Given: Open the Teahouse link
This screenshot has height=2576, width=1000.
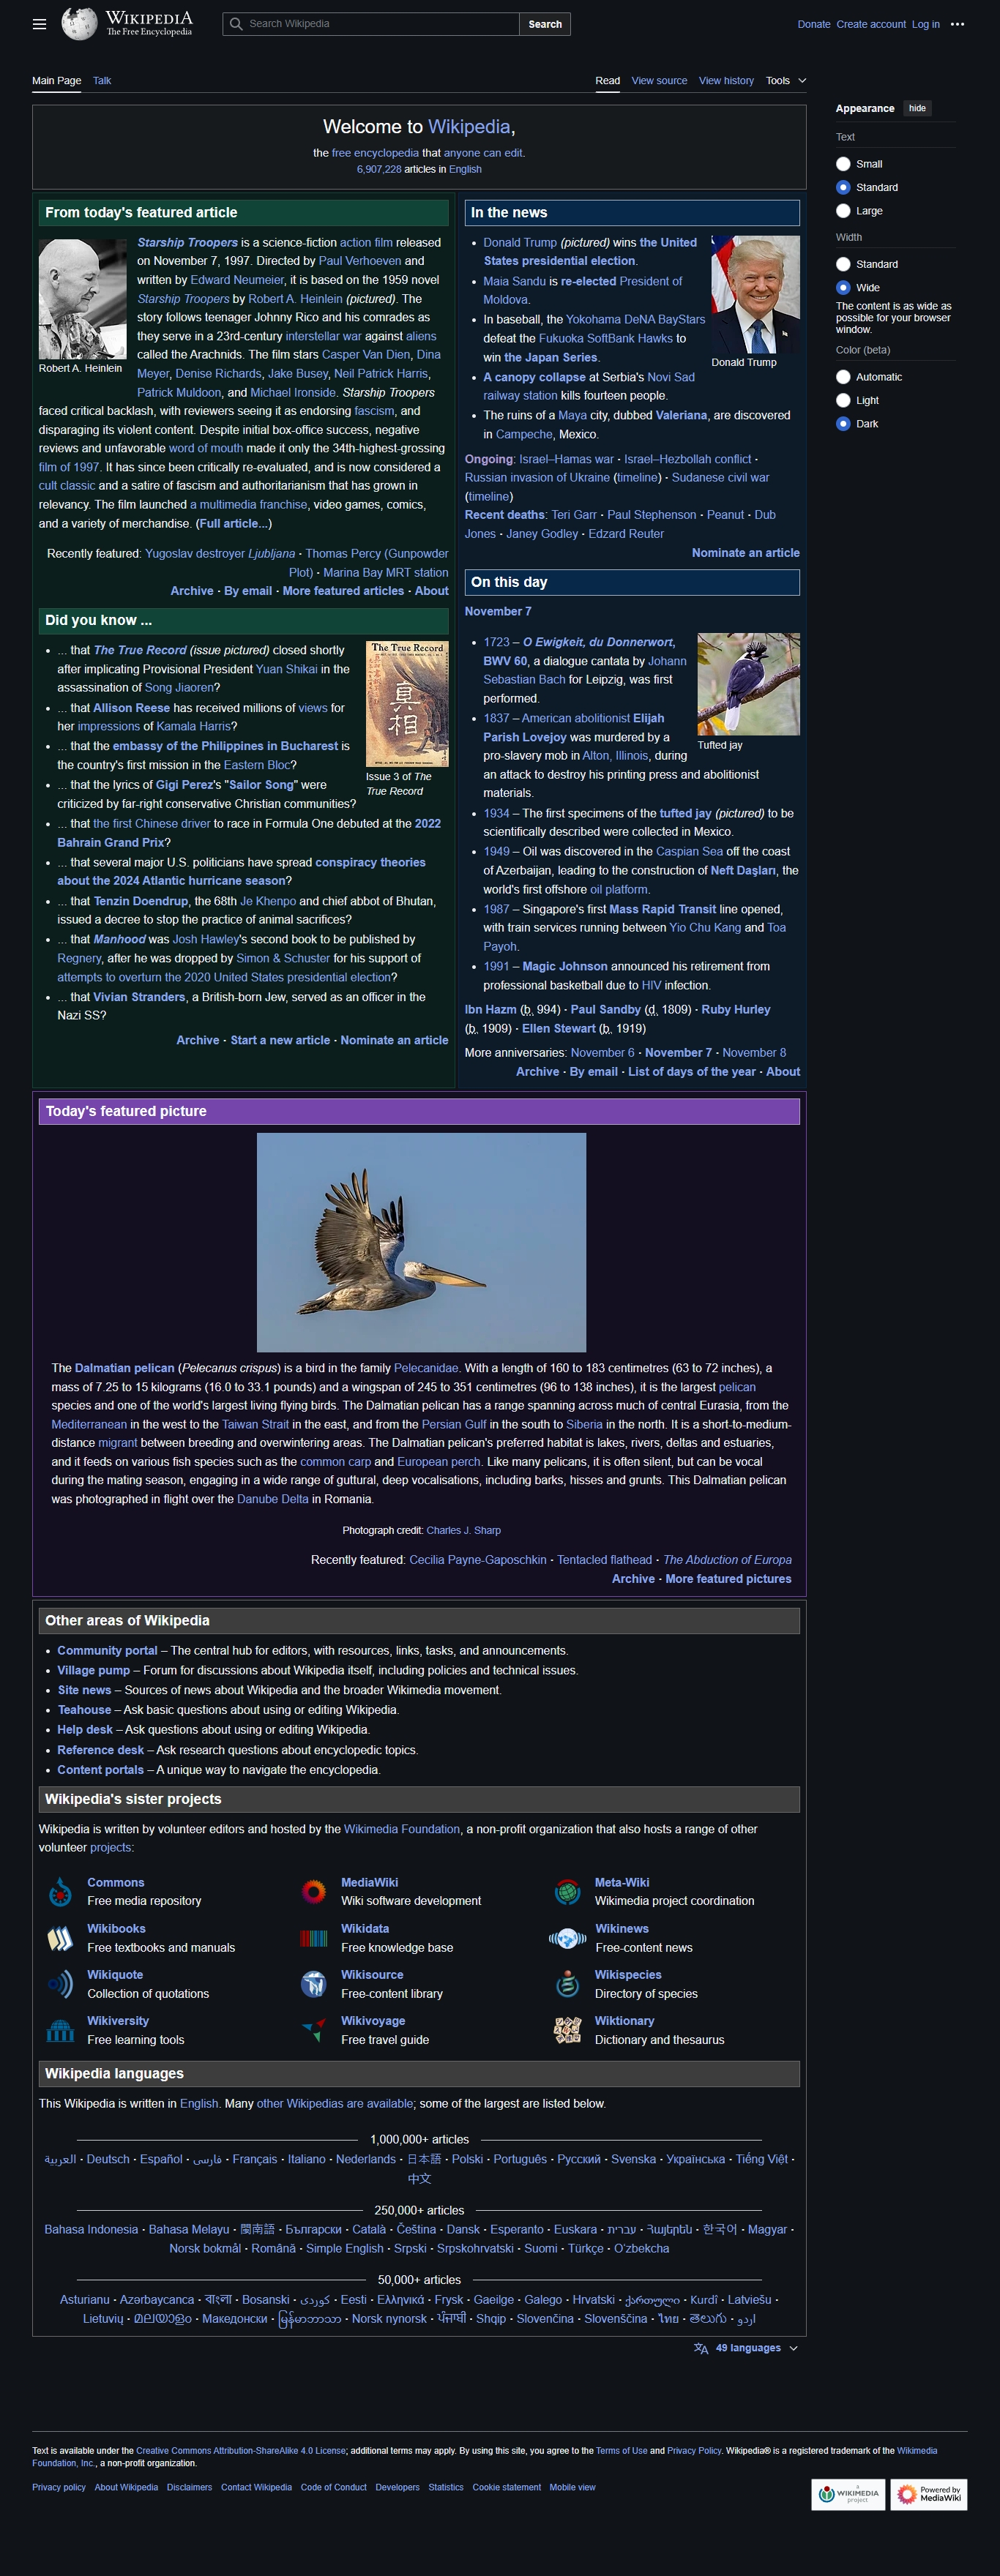Looking at the screenshot, I should (84, 1710).
